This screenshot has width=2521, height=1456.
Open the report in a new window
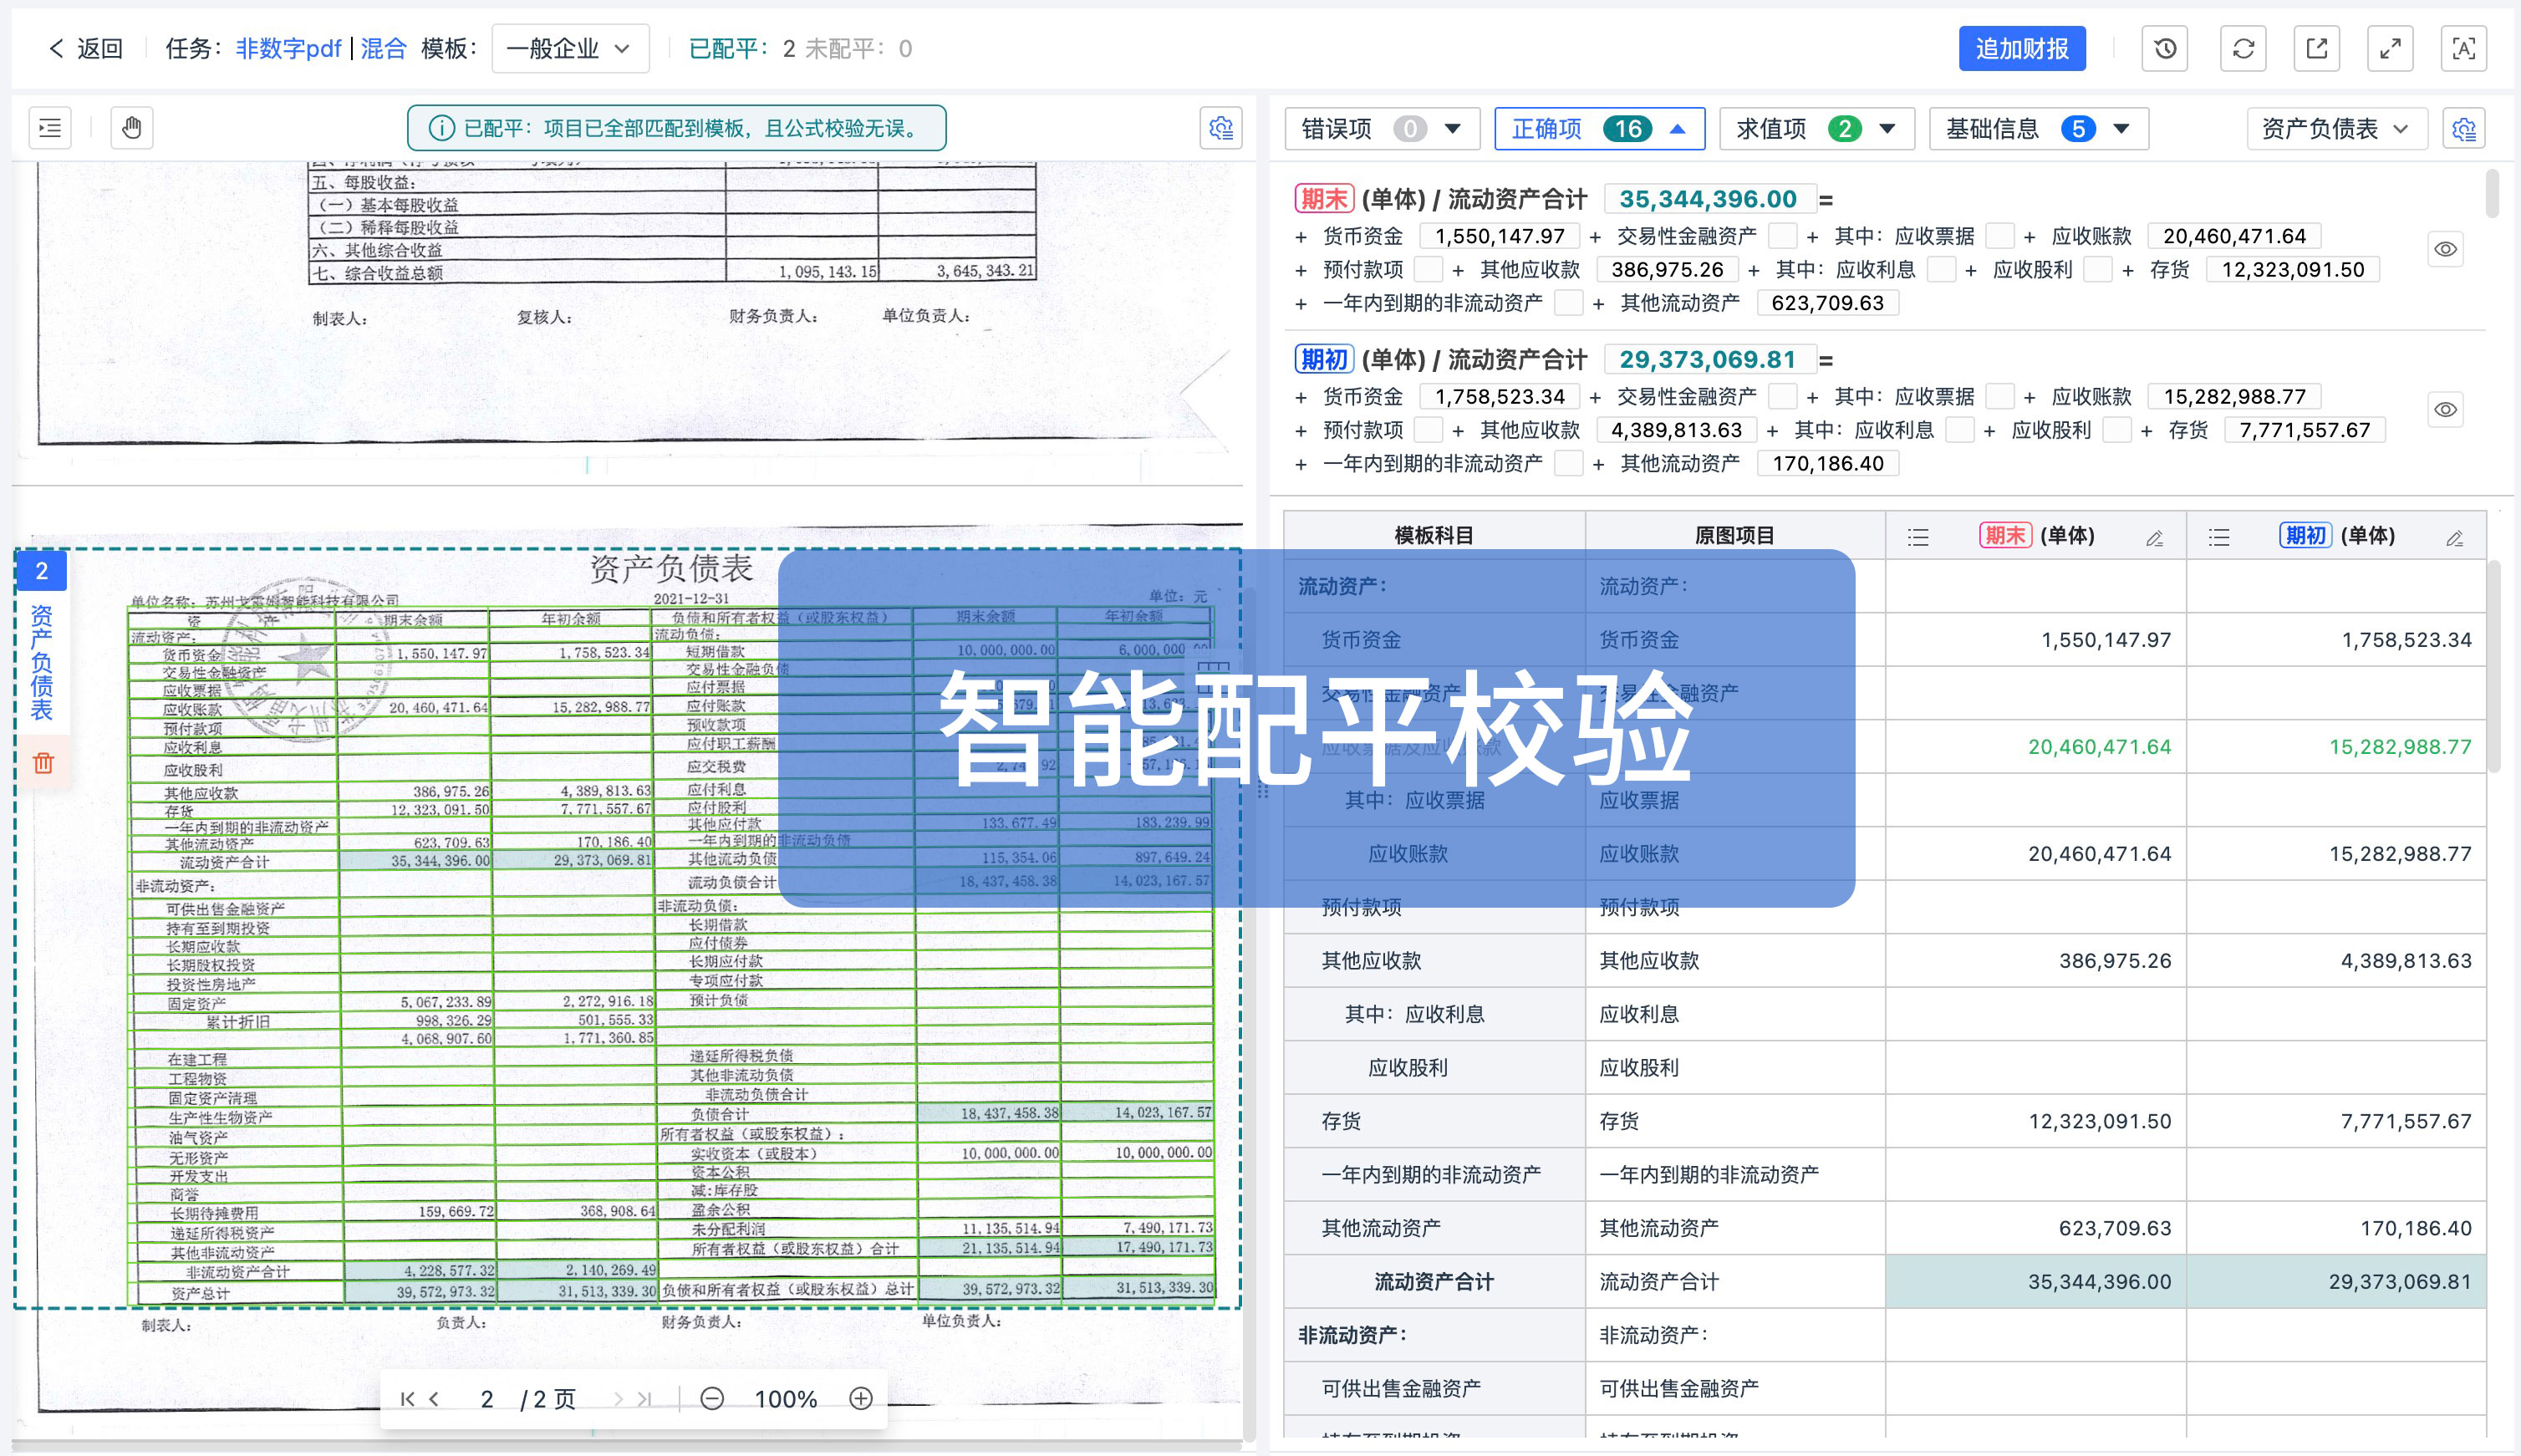point(2317,48)
